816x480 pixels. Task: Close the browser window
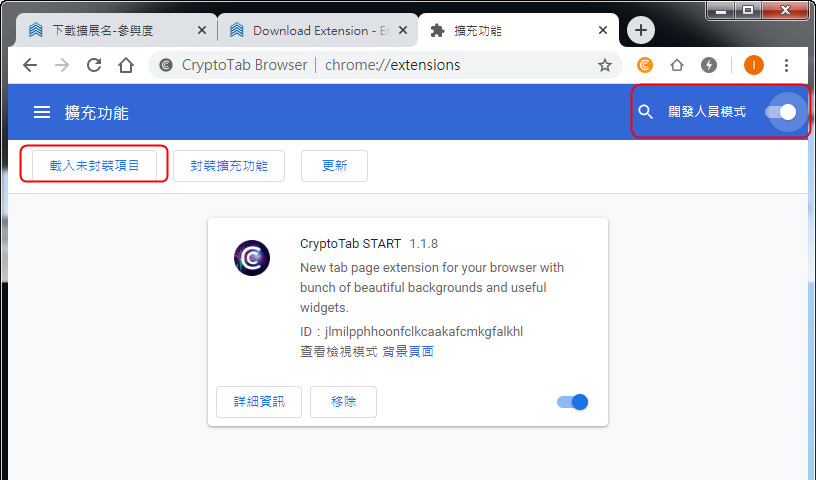(x=786, y=10)
